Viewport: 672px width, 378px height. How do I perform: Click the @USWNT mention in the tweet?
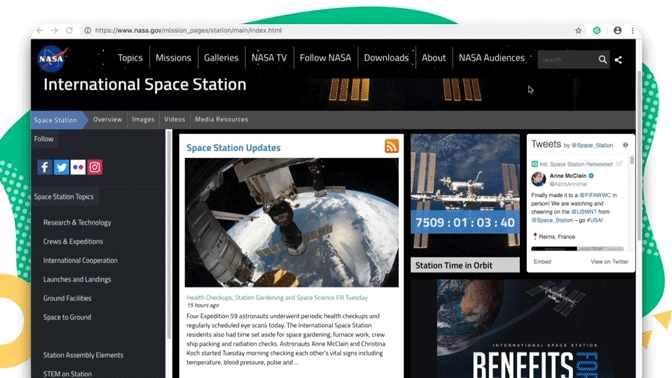tap(584, 212)
